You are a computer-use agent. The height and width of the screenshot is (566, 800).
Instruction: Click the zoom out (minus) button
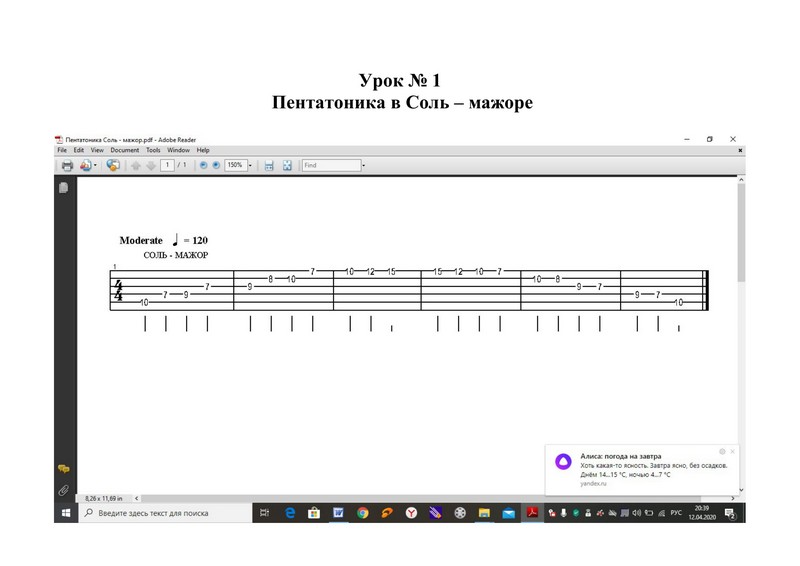[x=203, y=165]
